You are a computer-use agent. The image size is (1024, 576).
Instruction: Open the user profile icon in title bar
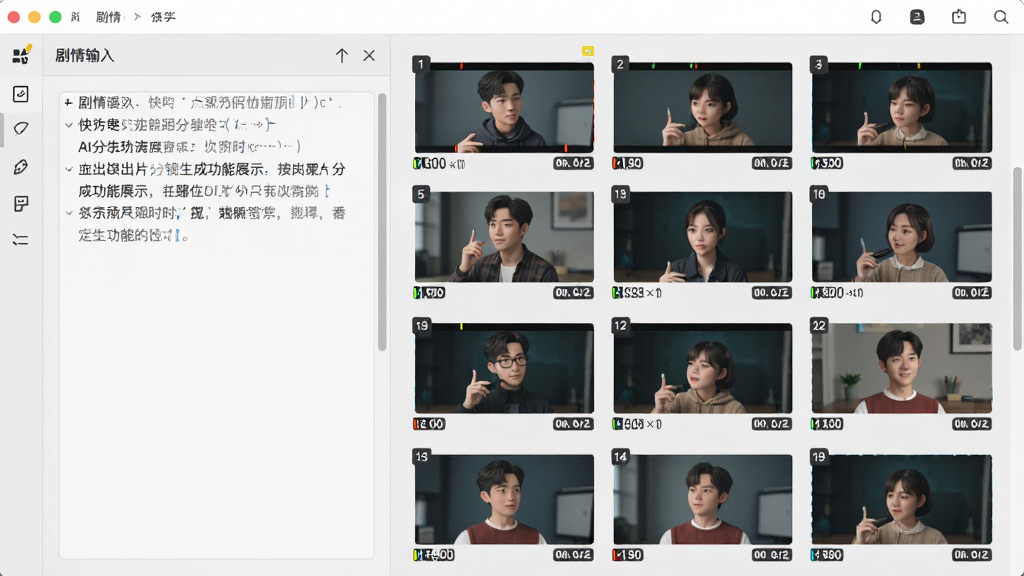point(917,17)
